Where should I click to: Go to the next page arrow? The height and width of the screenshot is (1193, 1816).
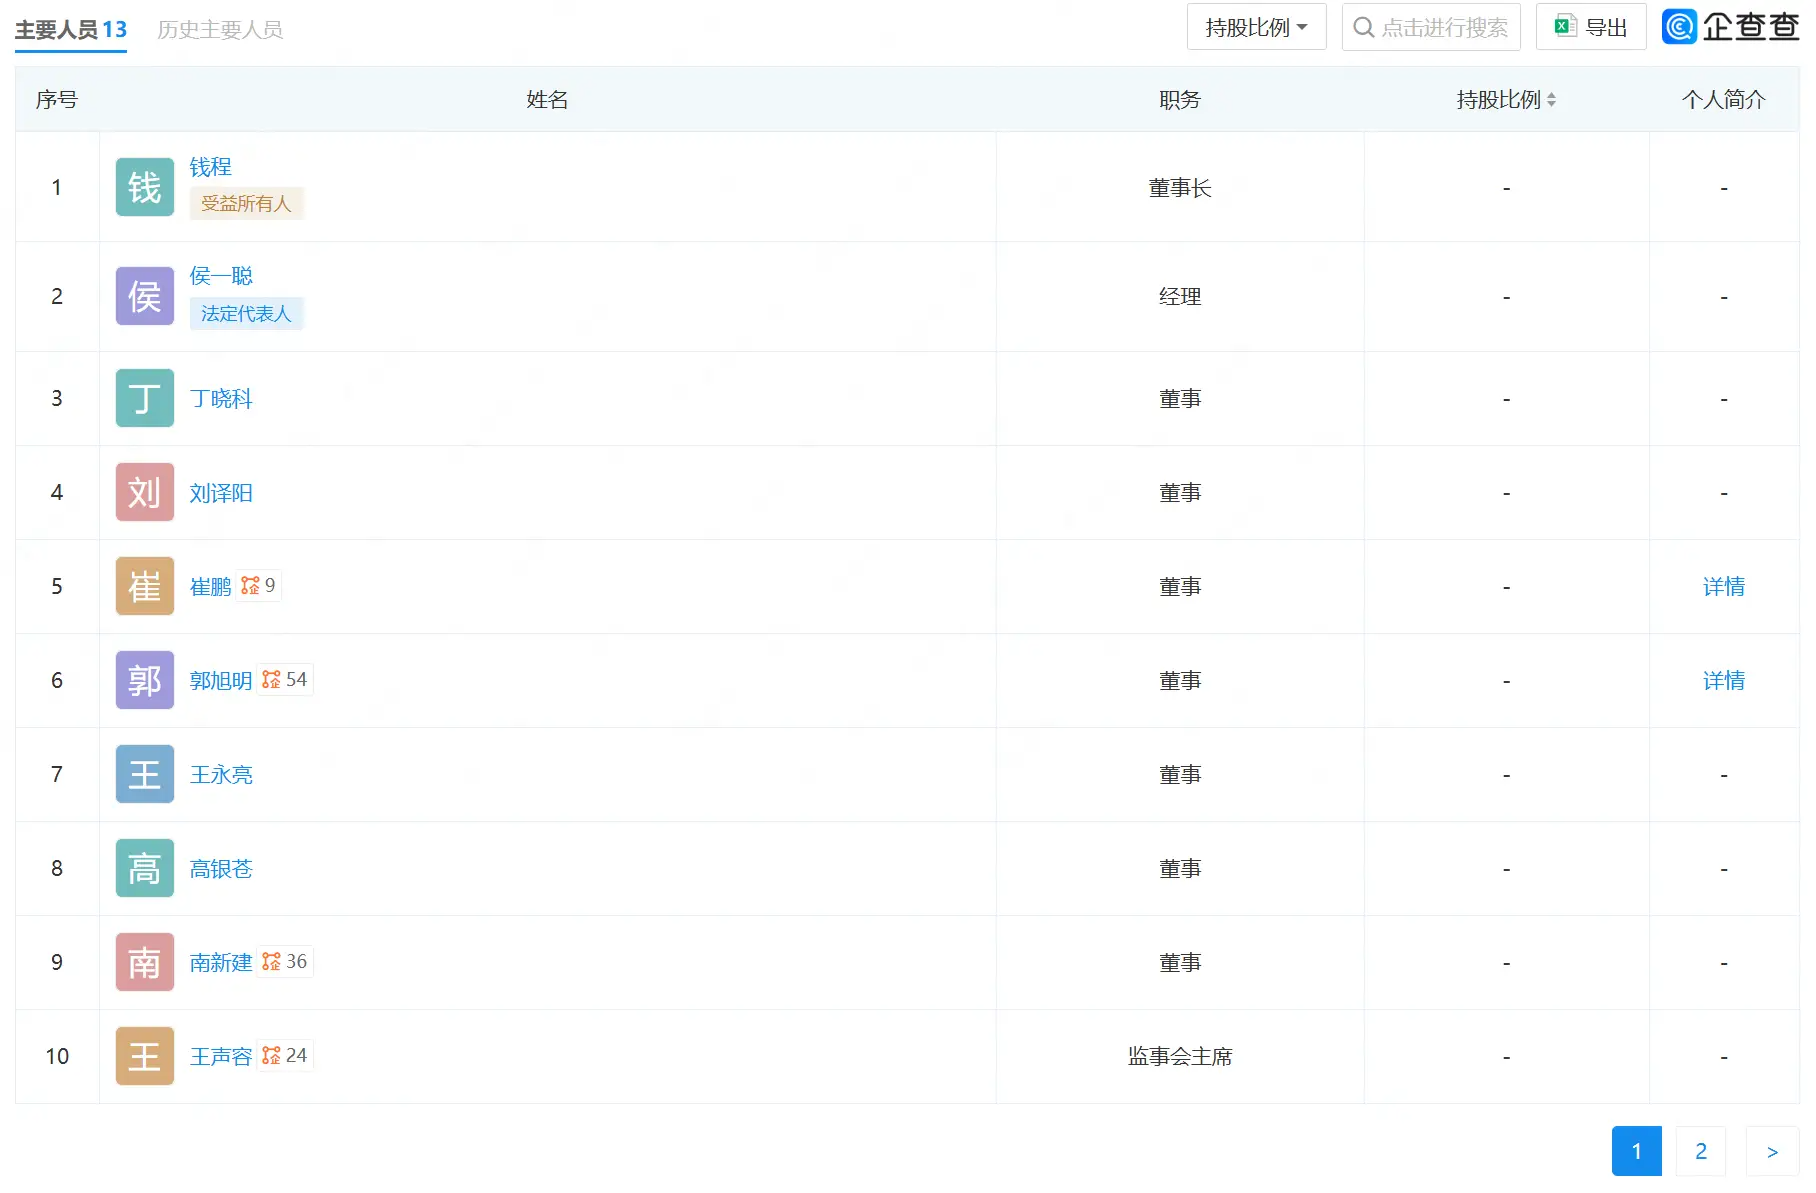pyautogui.click(x=1772, y=1151)
